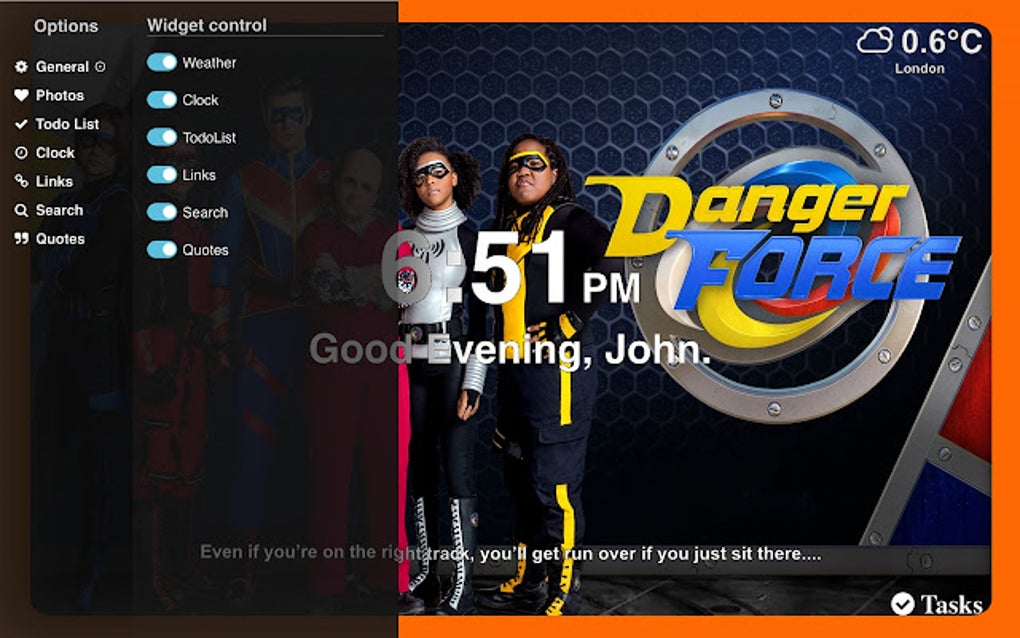Viewport: 1020px width, 638px height.
Task: Click the chain icon beside Links
Action: [21, 181]
